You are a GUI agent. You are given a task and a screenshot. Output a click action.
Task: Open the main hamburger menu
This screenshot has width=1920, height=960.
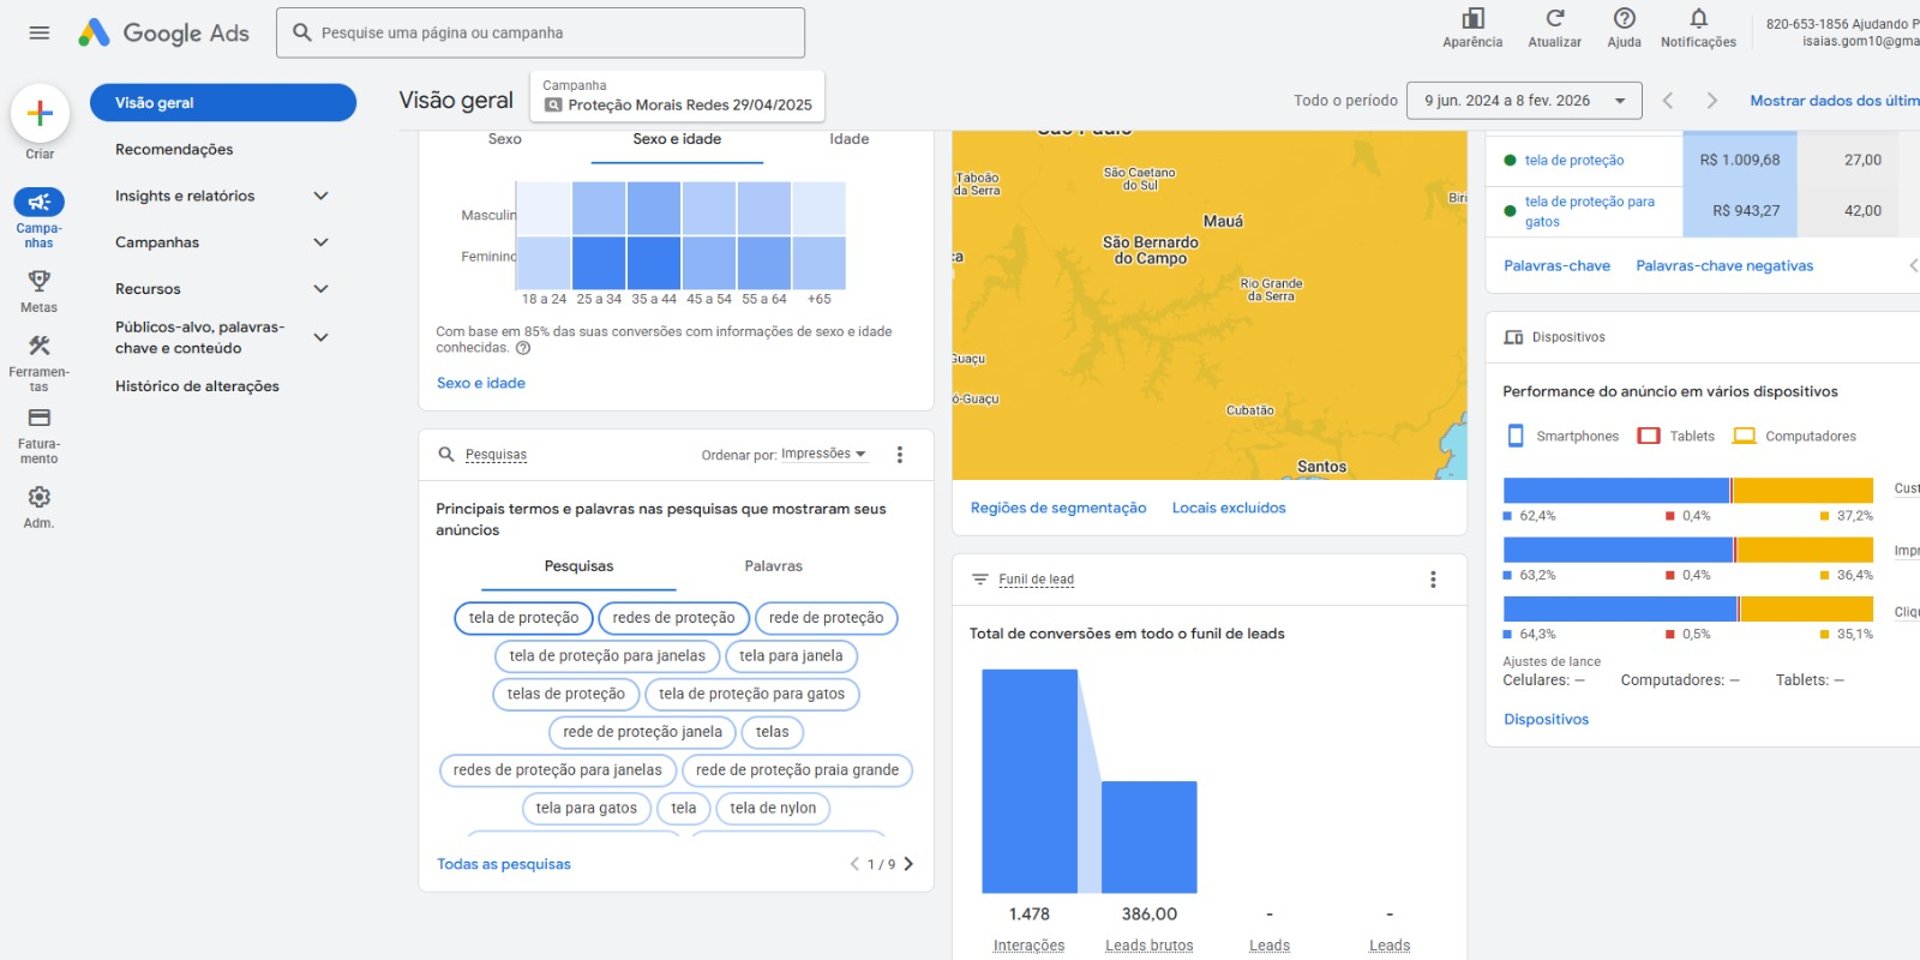pos(40,33)
